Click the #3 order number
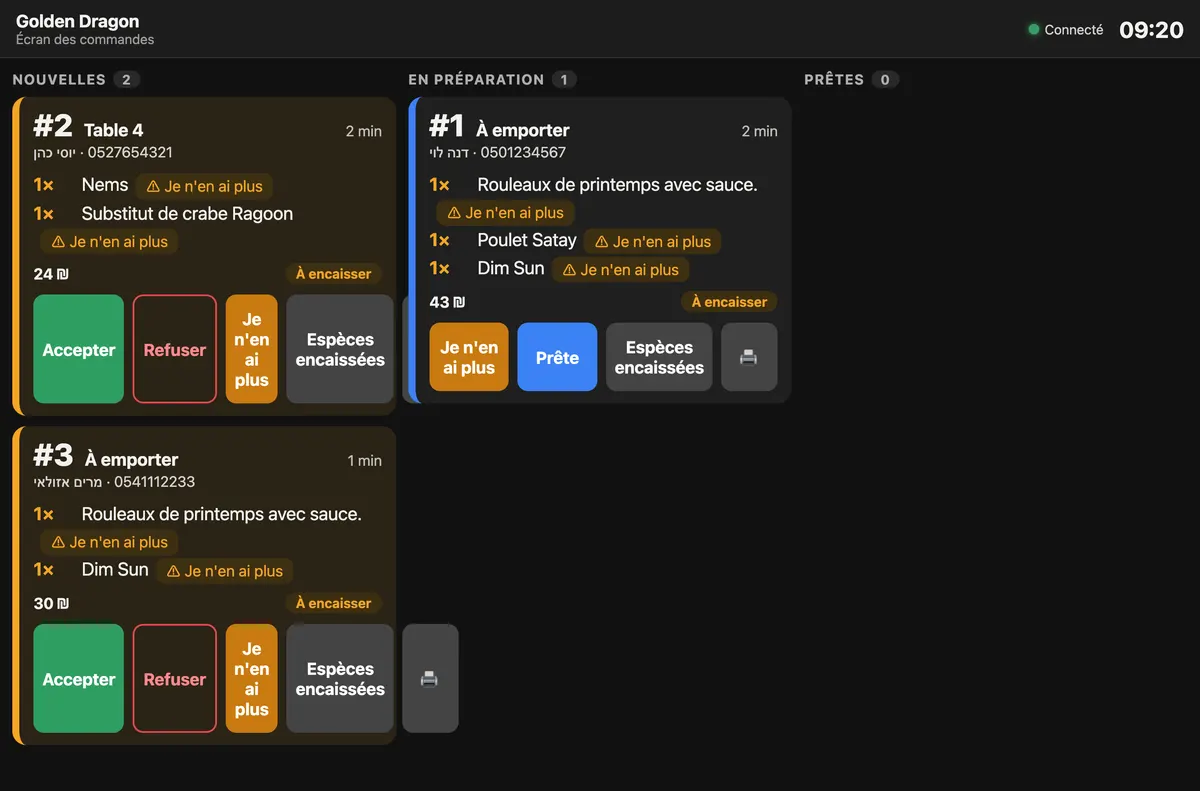 tap(53, 456)
